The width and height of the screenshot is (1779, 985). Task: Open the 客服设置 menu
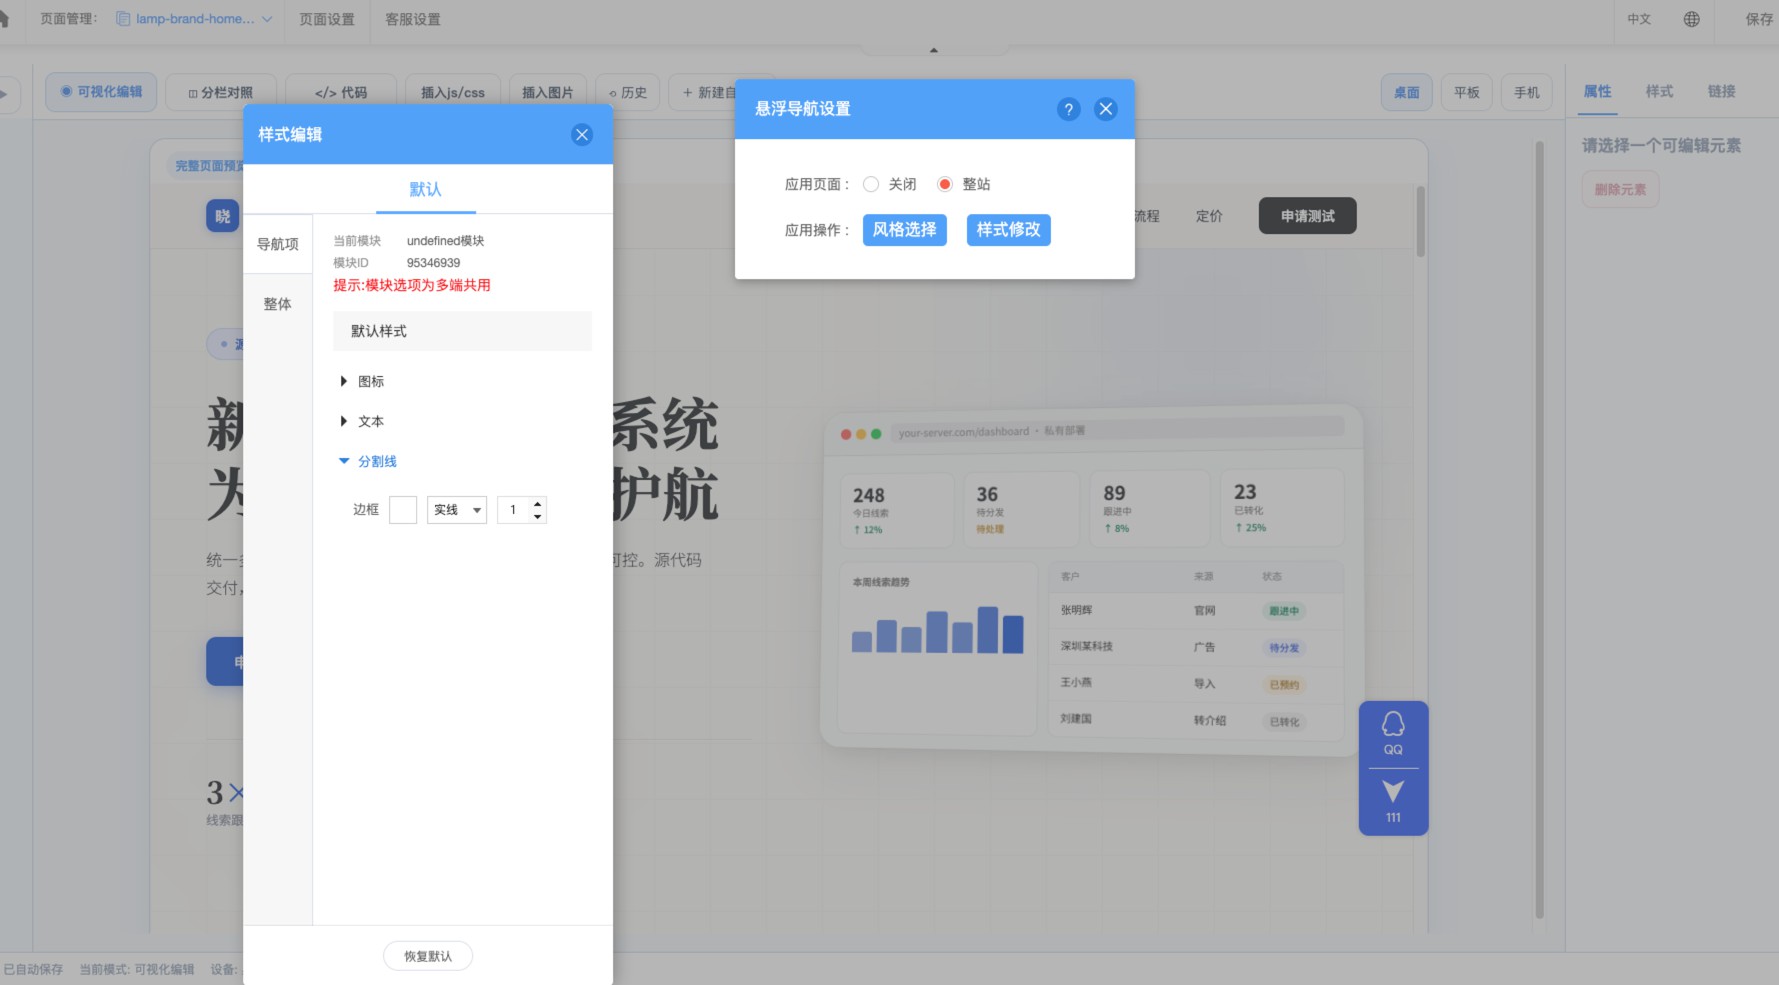pos(413,19)
